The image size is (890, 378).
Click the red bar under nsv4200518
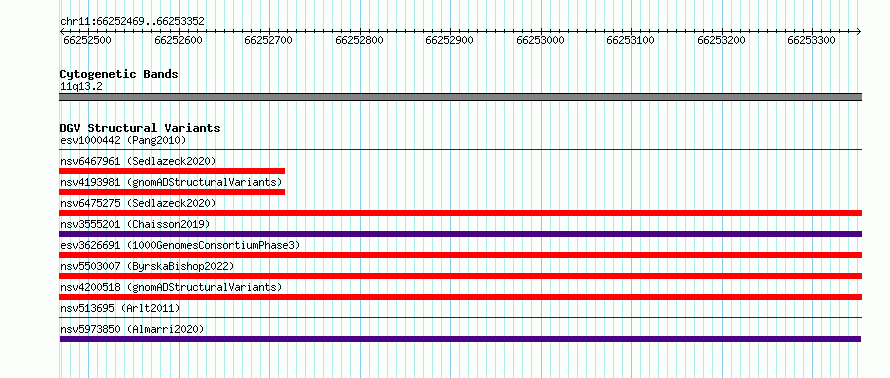(x=460, y=297)
